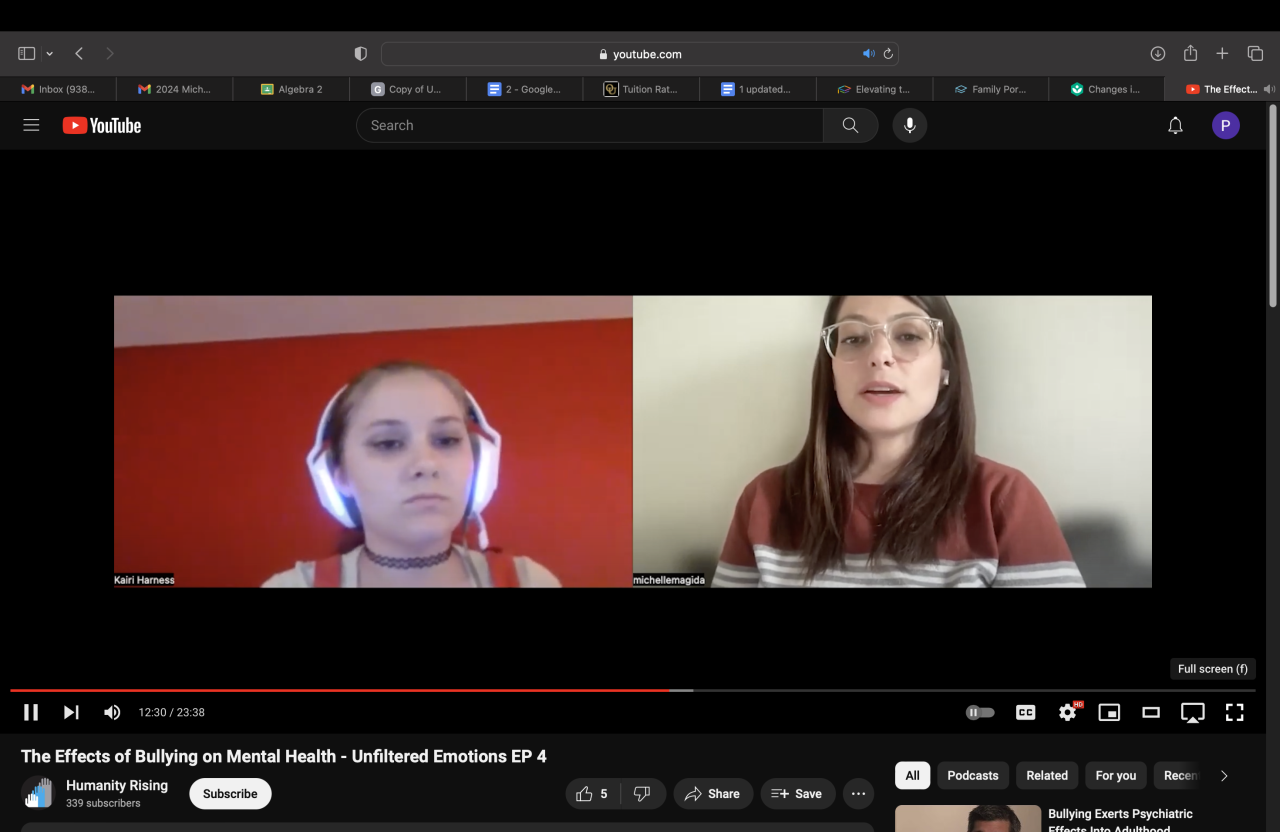This screenshot has height=832, width=1280.
Task: Toggle theater mode
Action: (1151, 712)
